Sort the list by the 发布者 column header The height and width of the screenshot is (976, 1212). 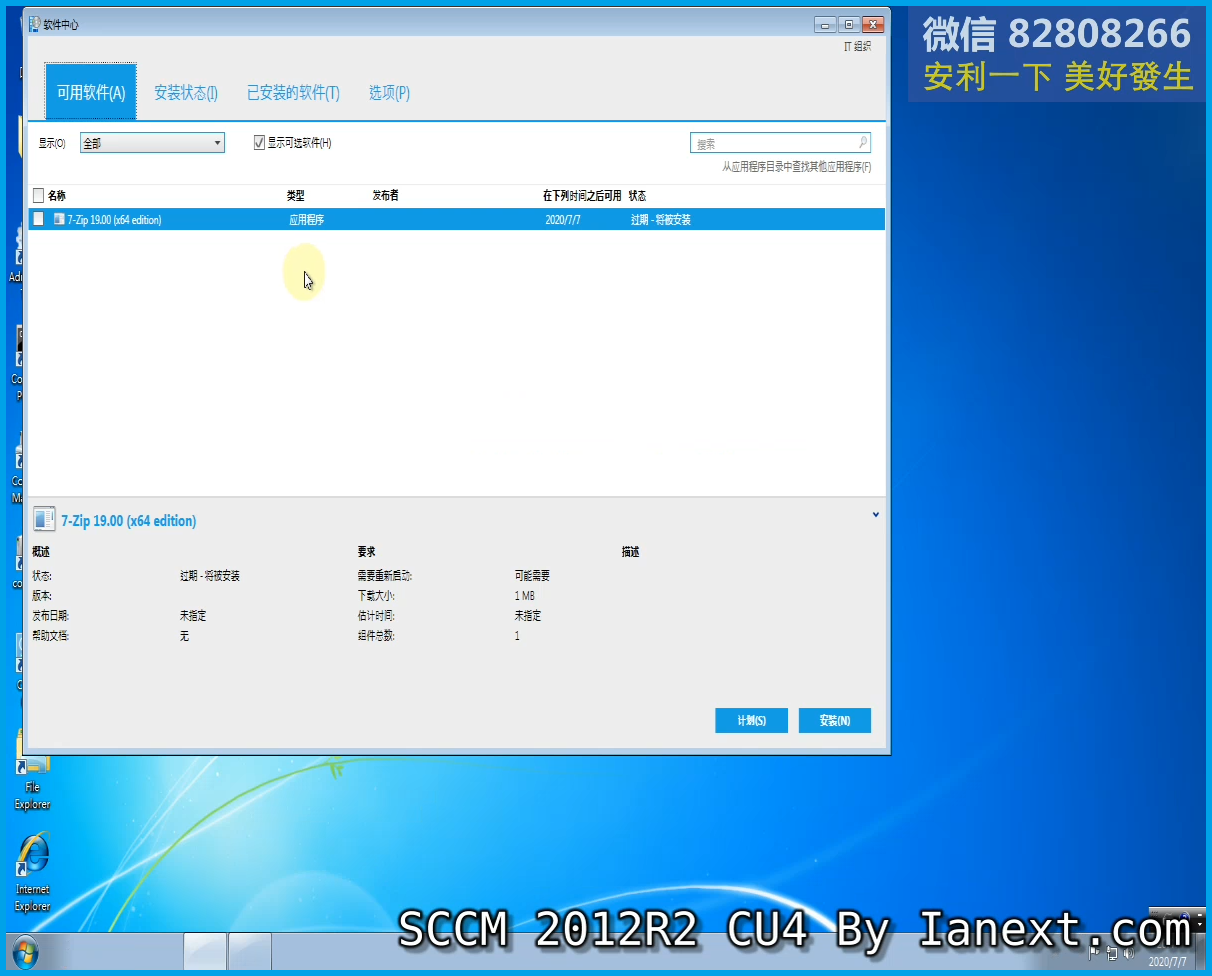[385, 196]
